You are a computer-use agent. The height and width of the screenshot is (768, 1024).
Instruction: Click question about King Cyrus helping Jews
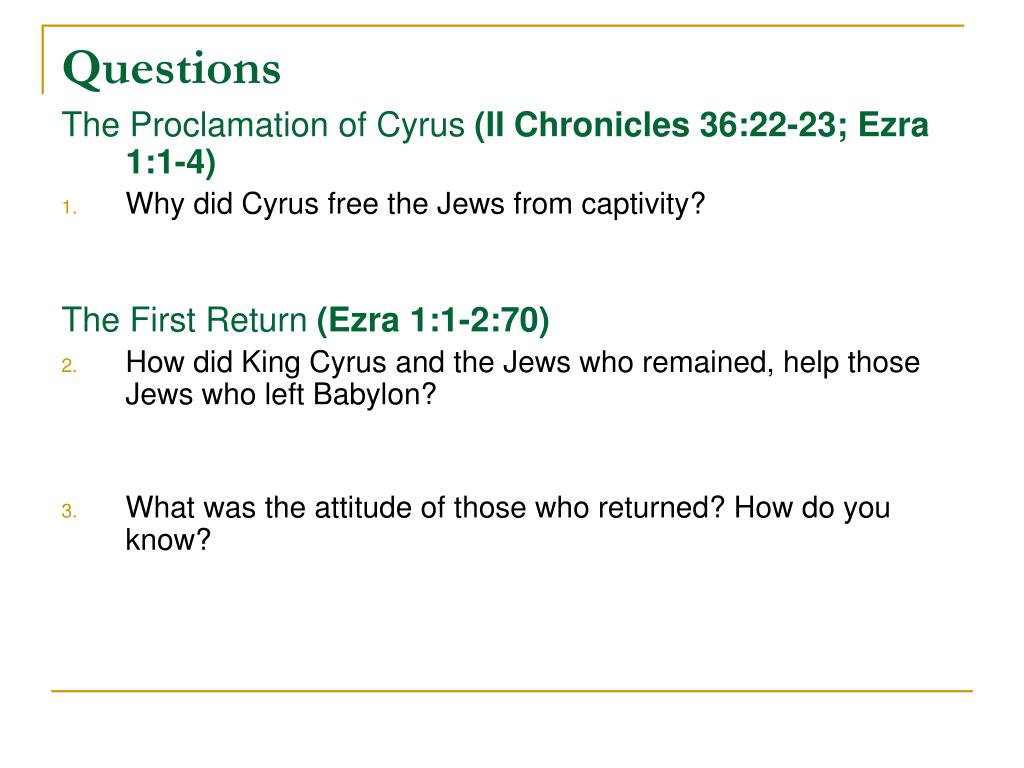tap(522, 379)
